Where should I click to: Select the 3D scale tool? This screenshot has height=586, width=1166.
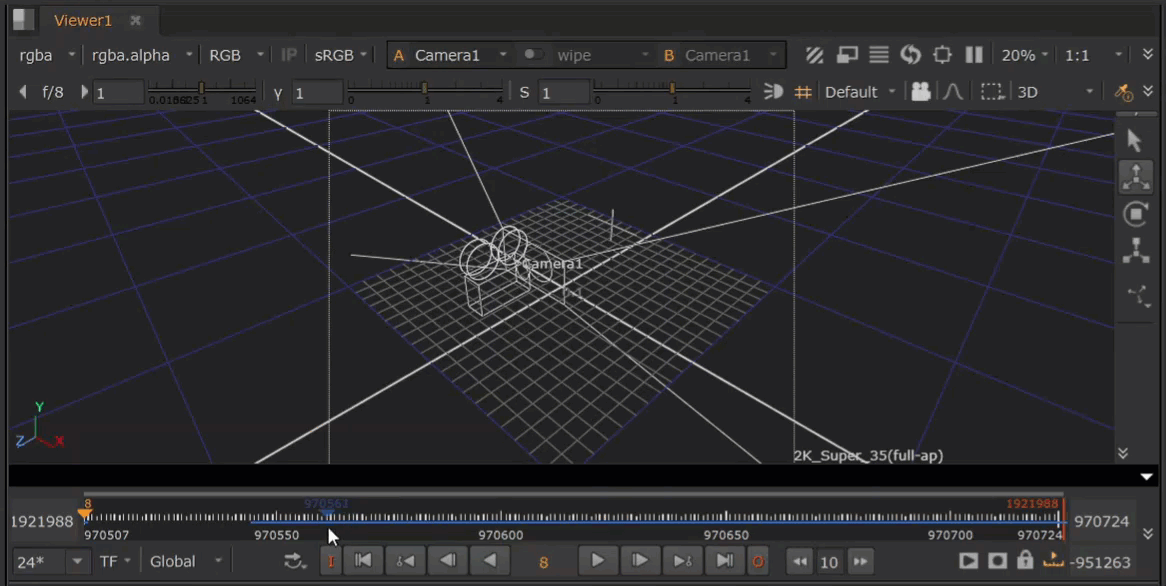click(1136, 251)
